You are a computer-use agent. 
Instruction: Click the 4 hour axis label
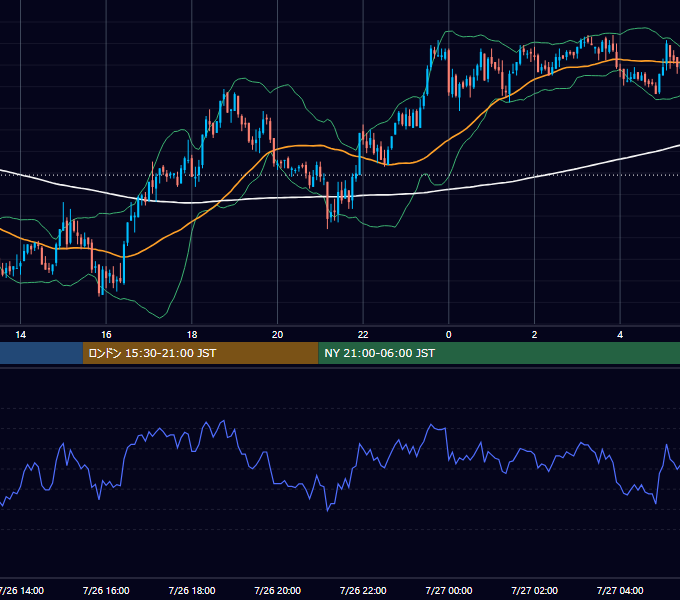(x=620, y=335)
